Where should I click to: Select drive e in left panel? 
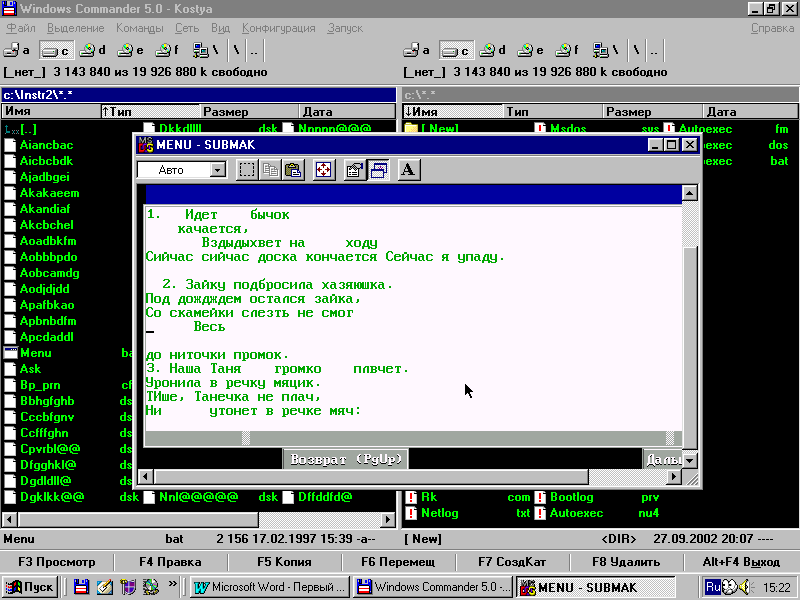pyautogui.click(x=131, y=50)
